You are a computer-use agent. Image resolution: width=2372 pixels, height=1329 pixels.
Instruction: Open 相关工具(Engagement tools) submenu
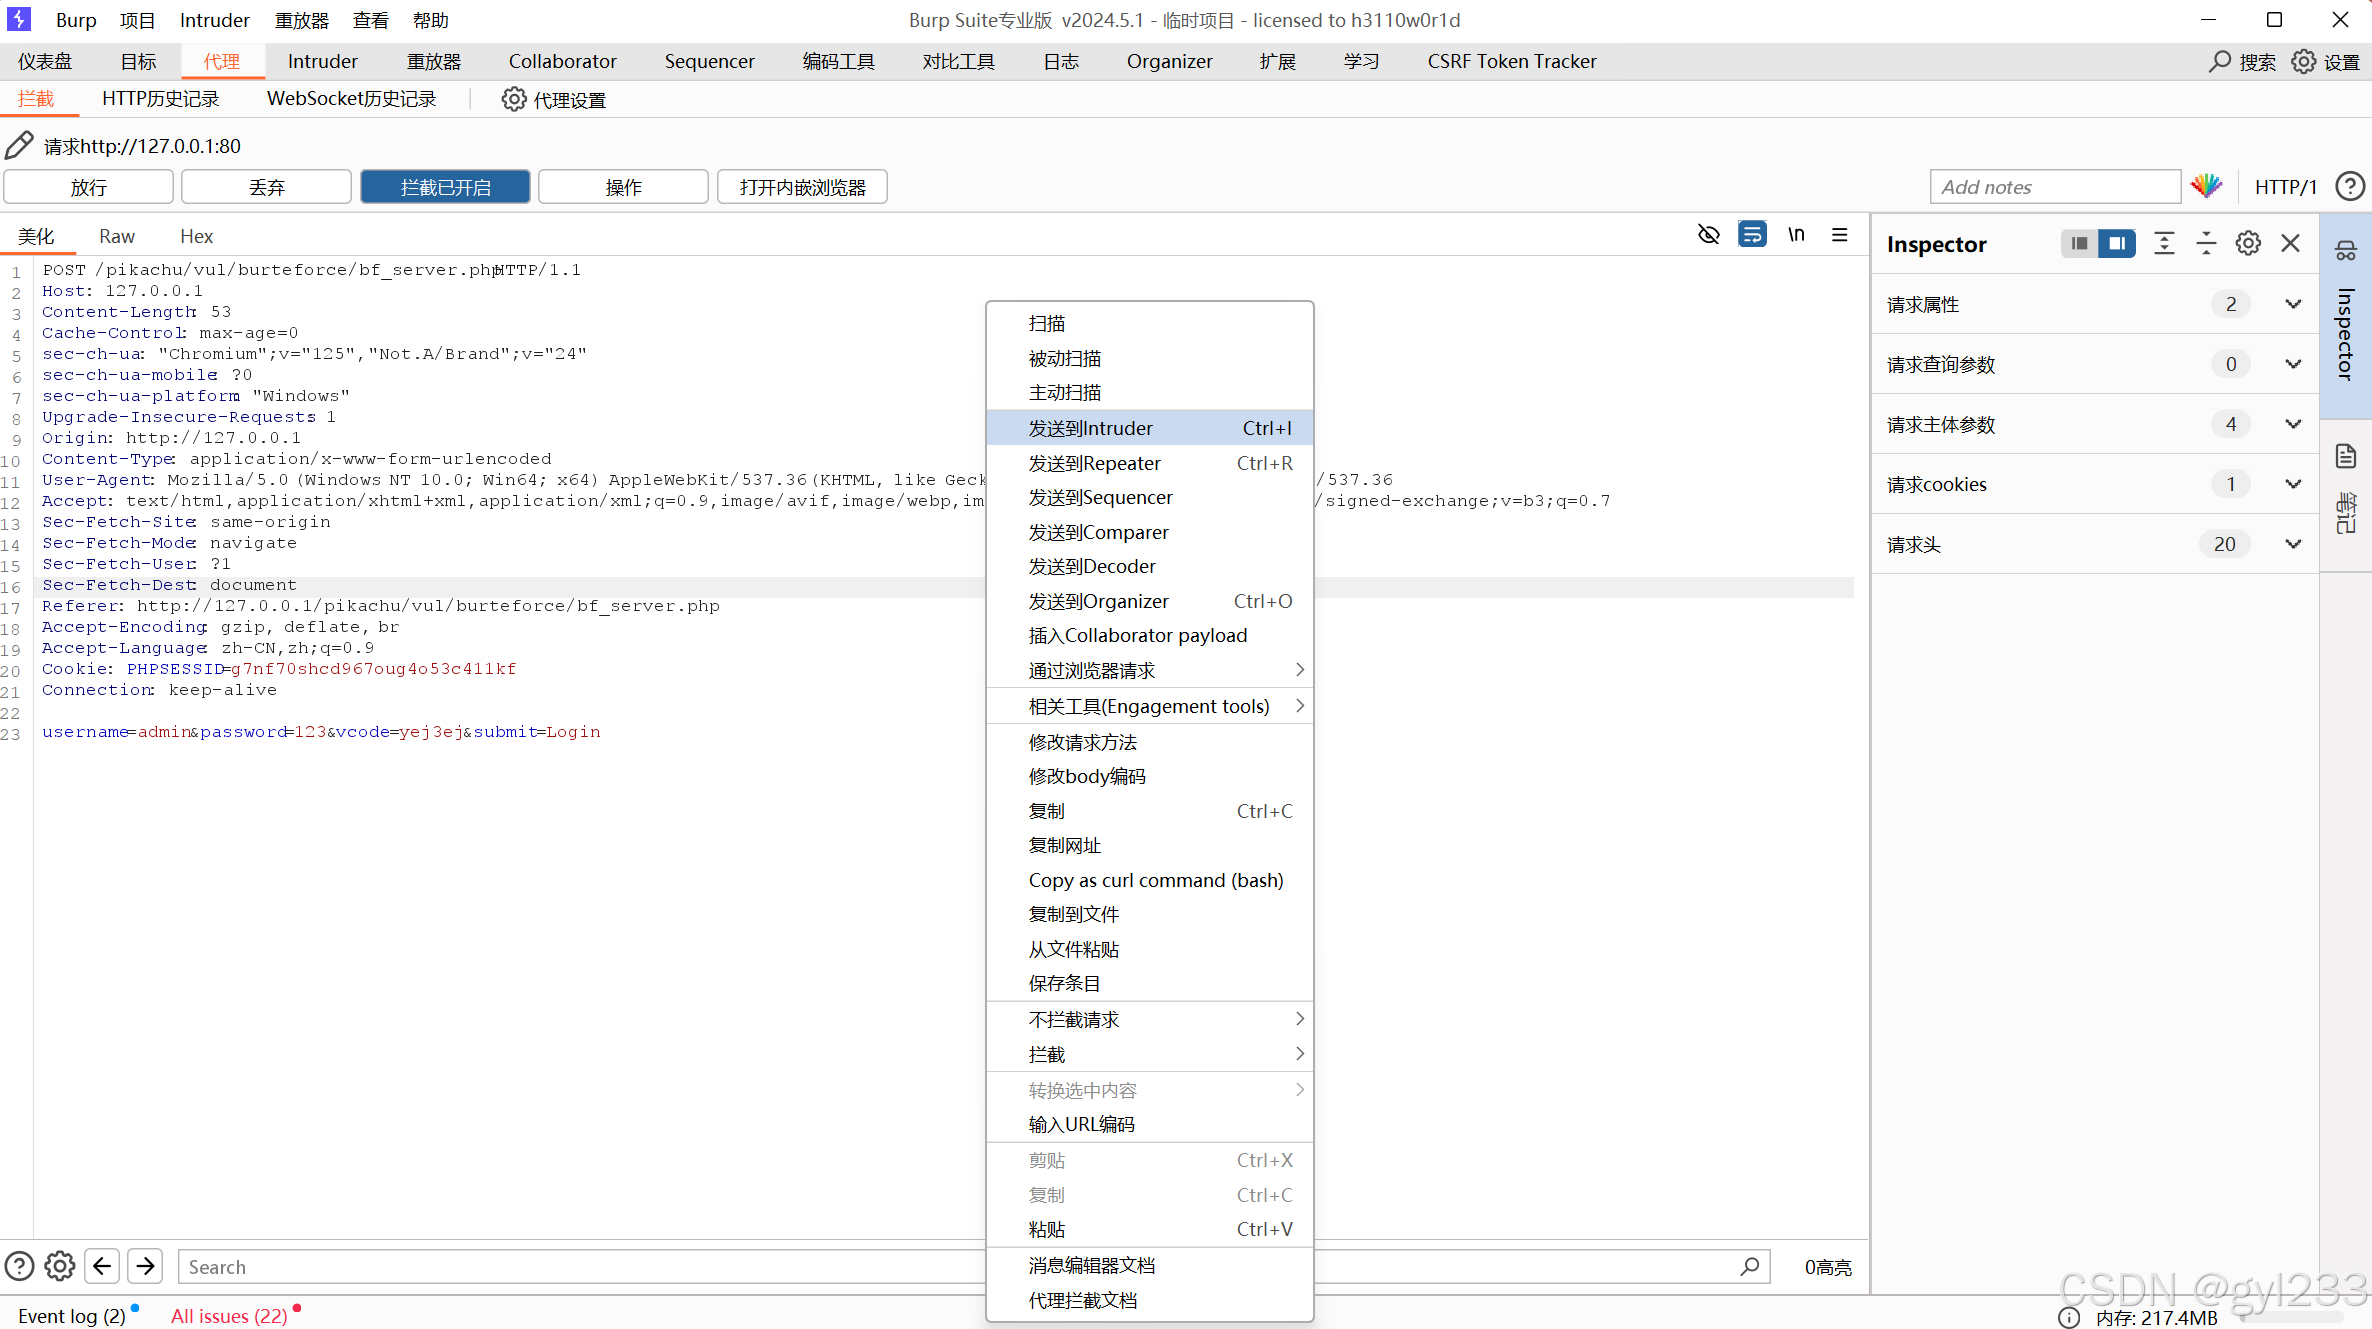(x=1150, y=706)
